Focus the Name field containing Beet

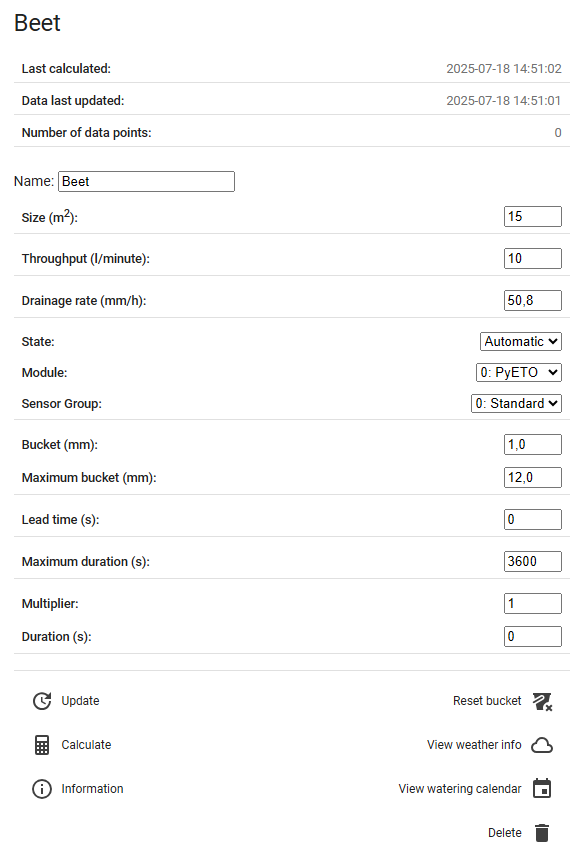(147, 181)
